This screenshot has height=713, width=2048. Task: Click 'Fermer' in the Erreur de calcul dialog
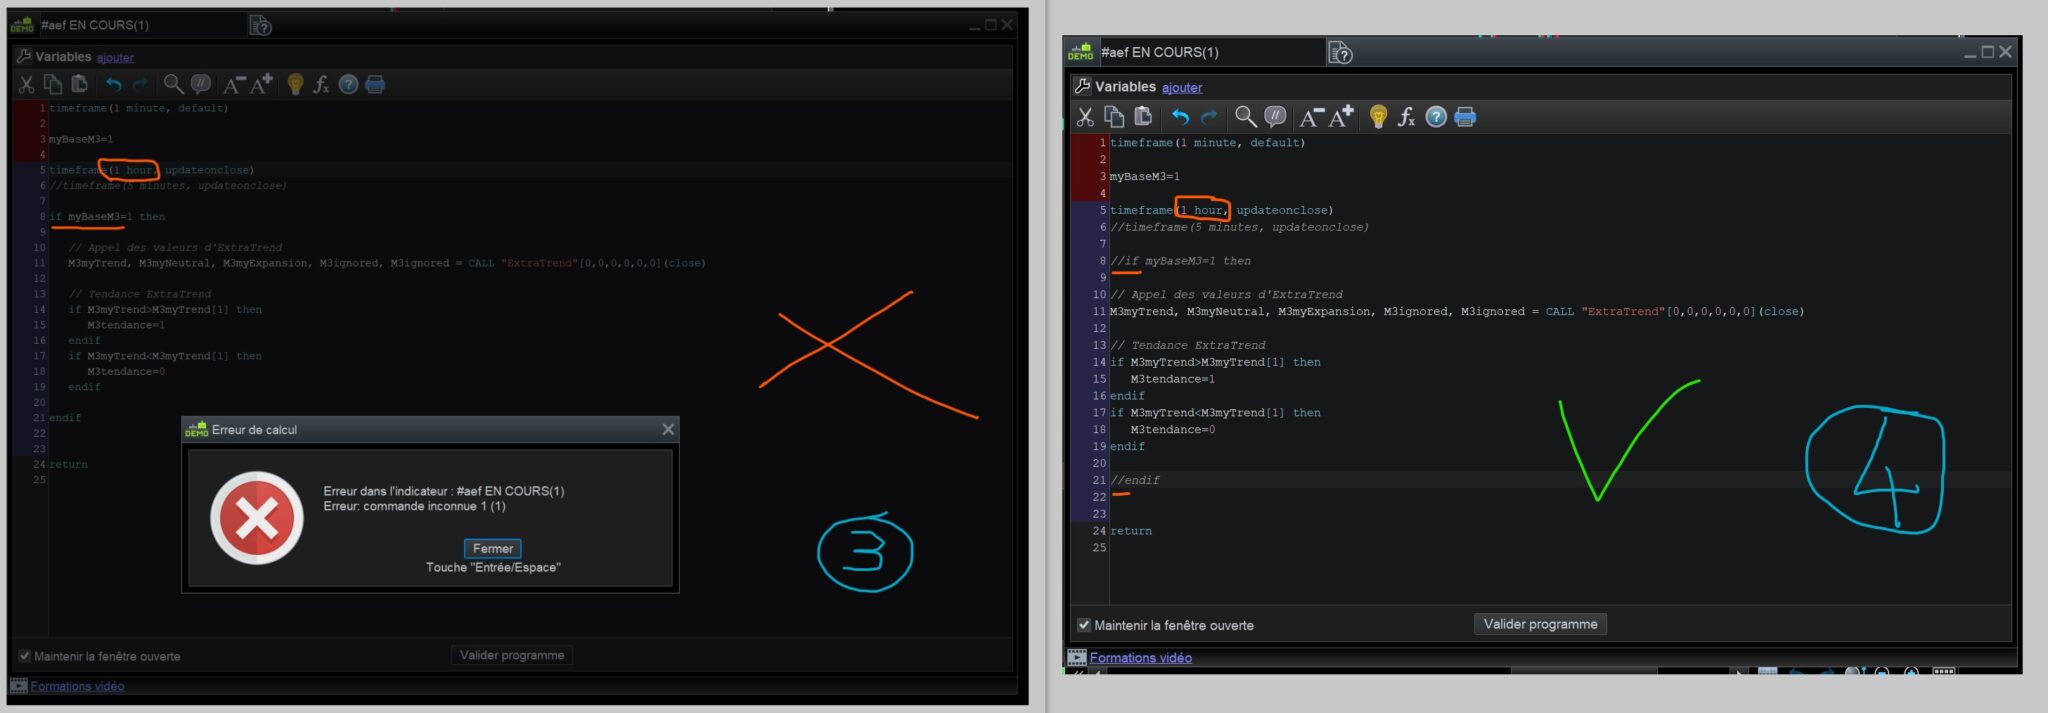[493, 548]
